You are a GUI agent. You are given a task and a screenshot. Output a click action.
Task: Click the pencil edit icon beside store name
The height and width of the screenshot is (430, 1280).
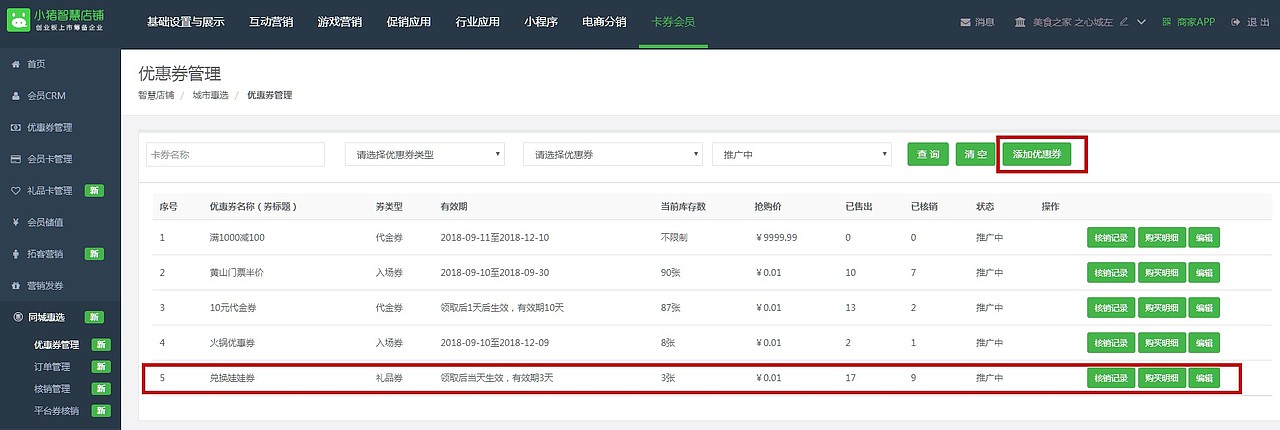point(1124,22)
